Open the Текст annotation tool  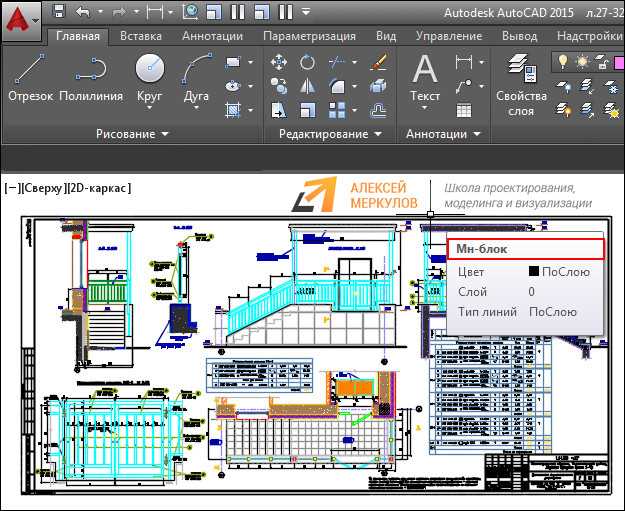tap(425, 82)
